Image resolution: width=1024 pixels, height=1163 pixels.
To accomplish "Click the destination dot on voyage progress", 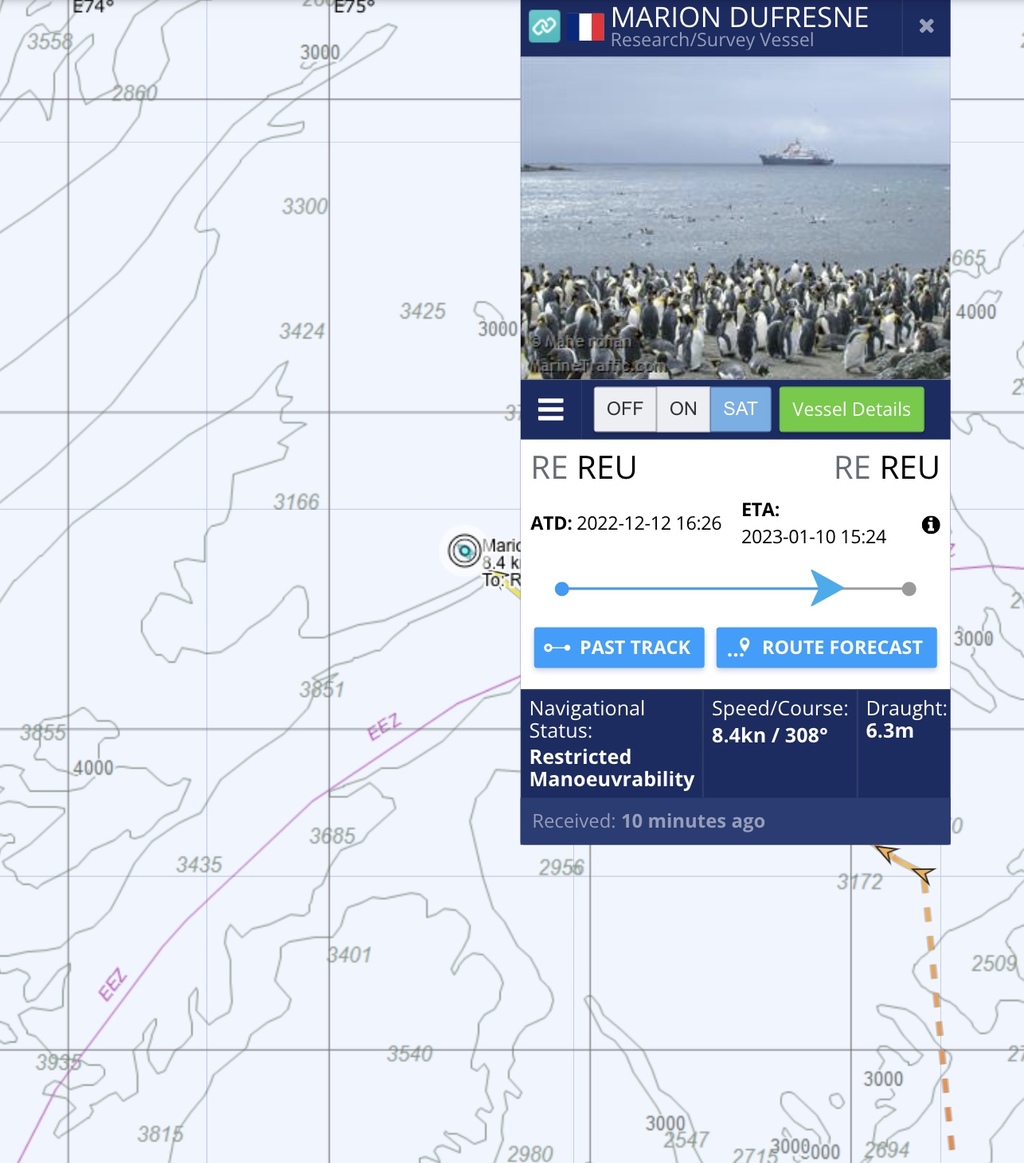I will pyautogui.click(x=909, y=589).
